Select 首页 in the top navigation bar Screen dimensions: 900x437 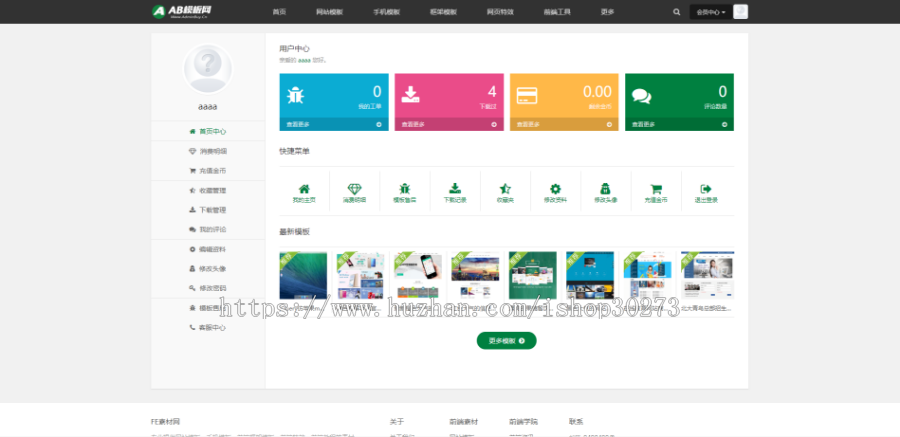(x=279, y=12)
